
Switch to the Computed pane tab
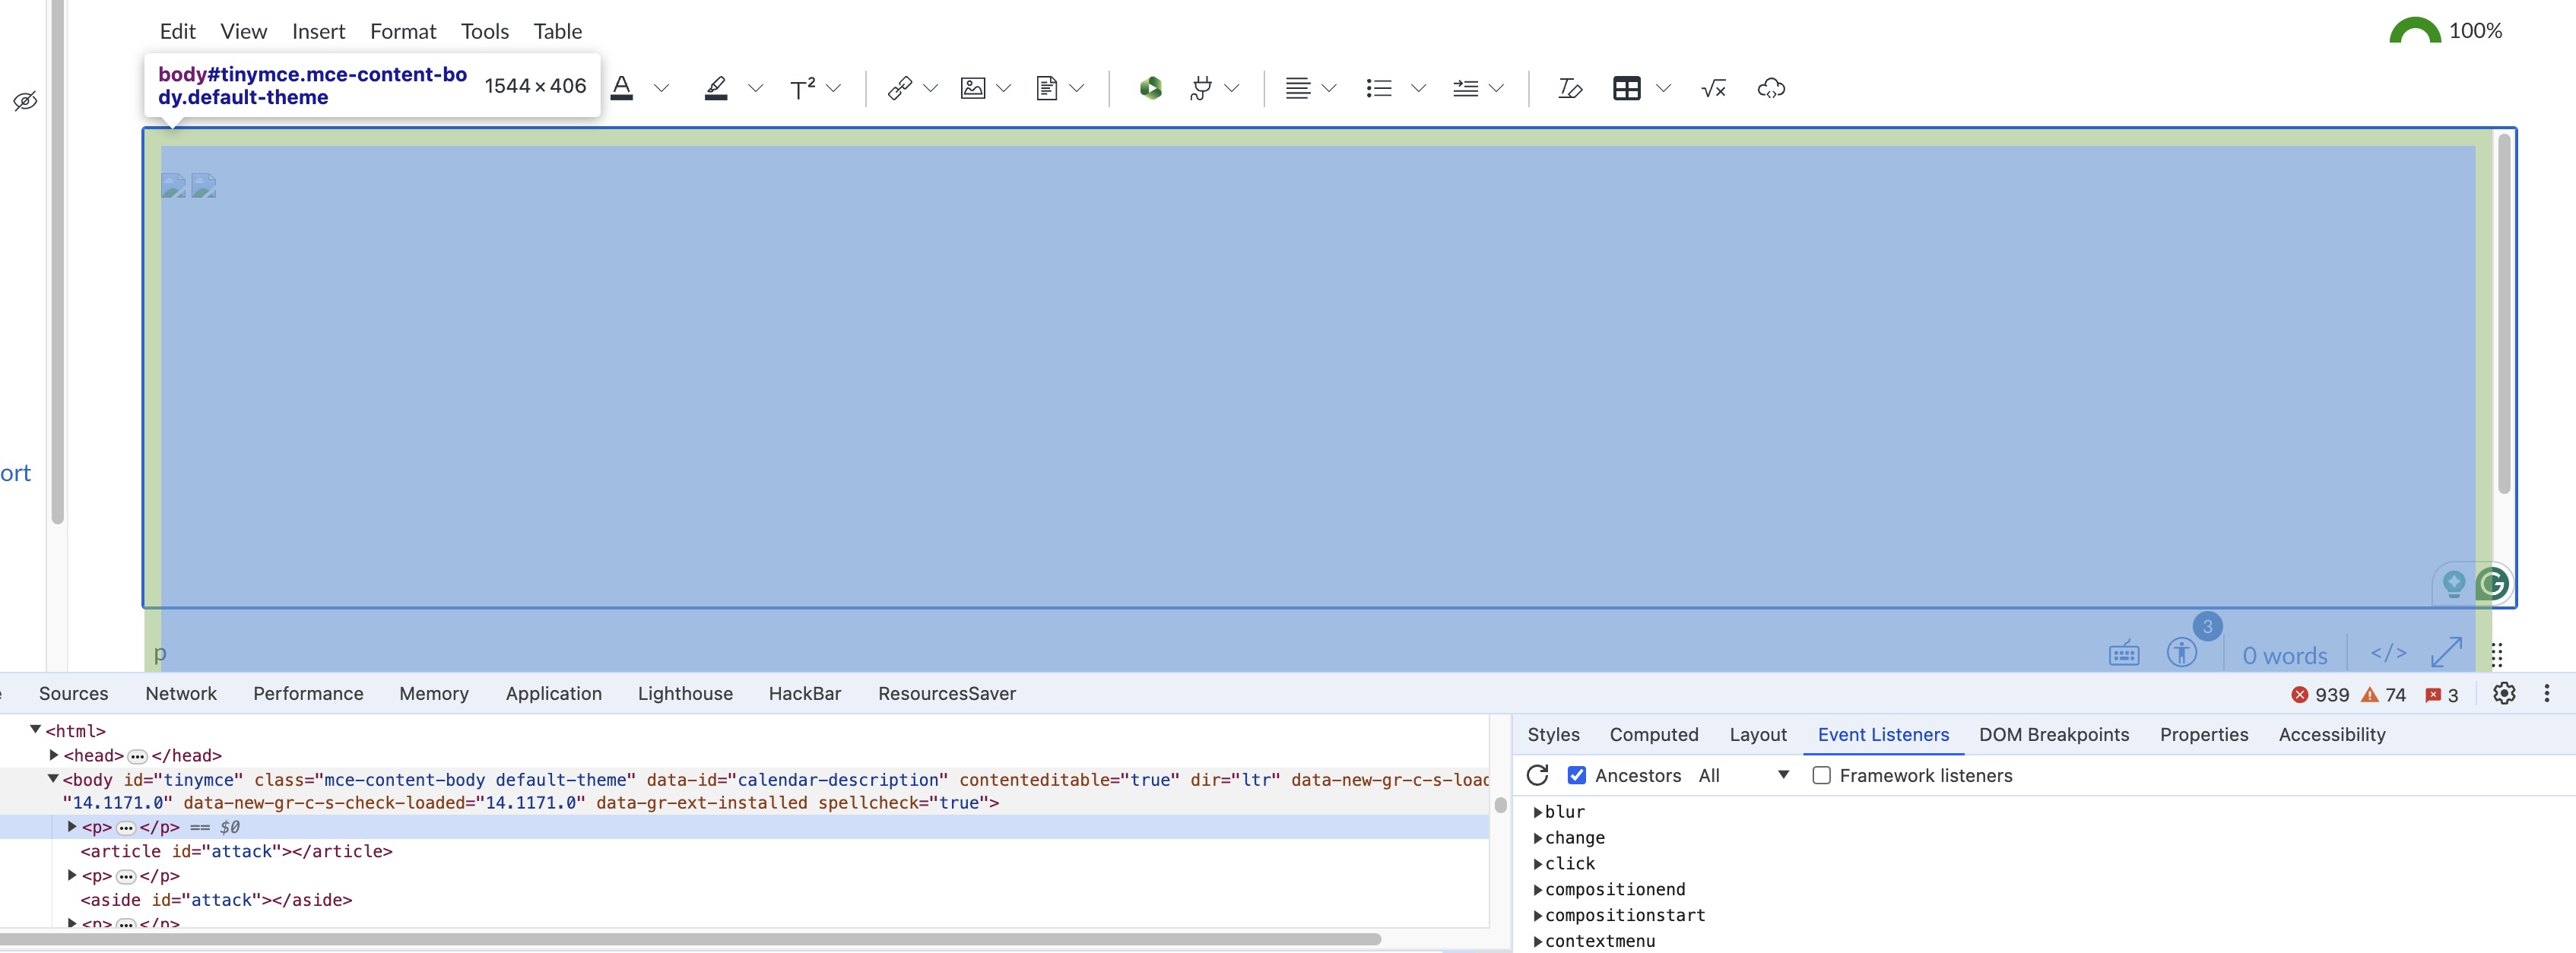point(1654,734)
